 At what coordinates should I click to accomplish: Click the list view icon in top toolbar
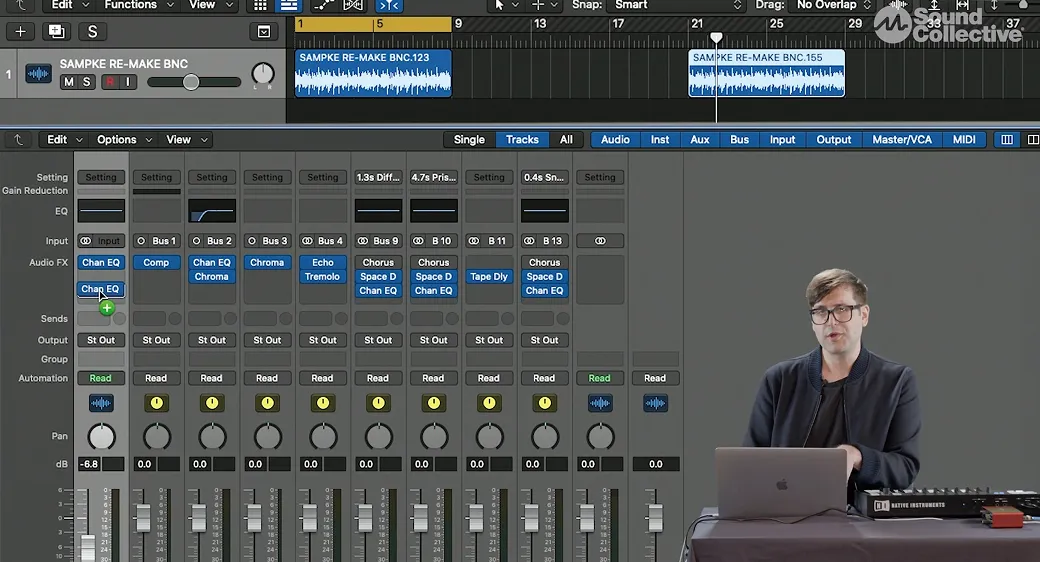pos(289,5)
